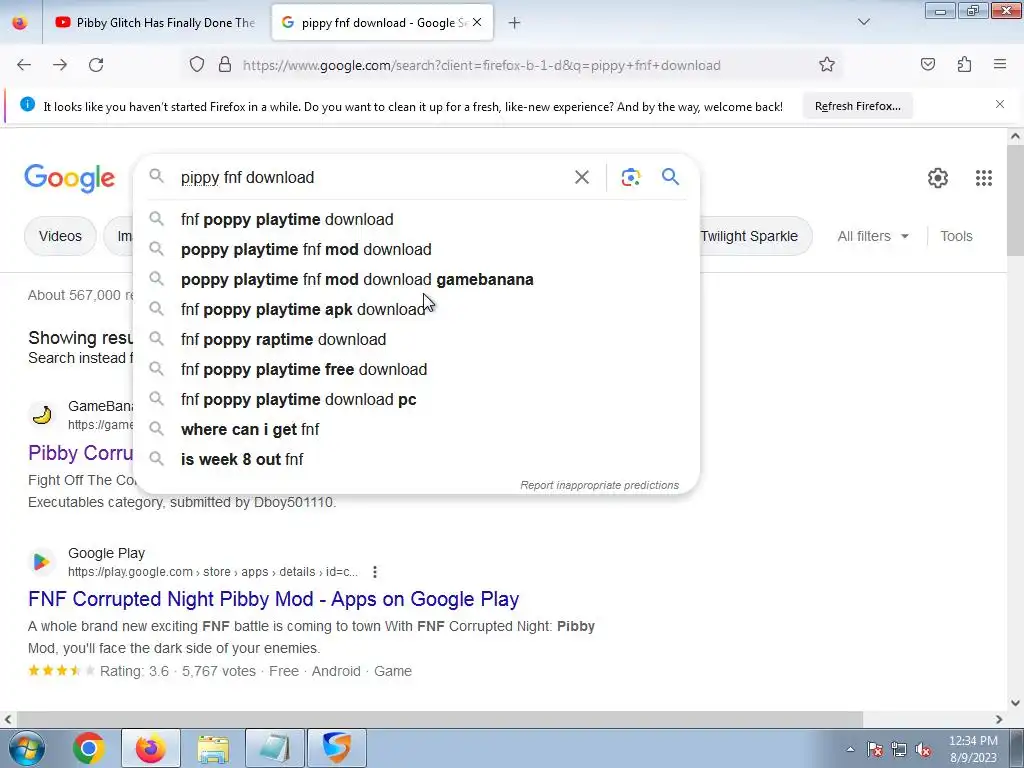Click the Action Center flag icon

(875, 749)
